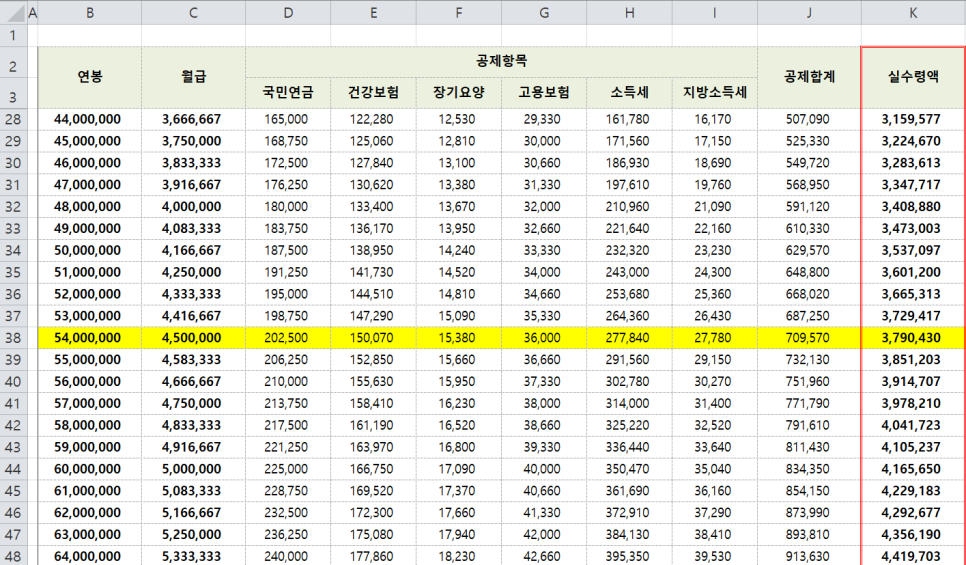Click monthly pay cell 4,500,000
The width and height of the screenshot is (966, 565).
coord(193,338)
